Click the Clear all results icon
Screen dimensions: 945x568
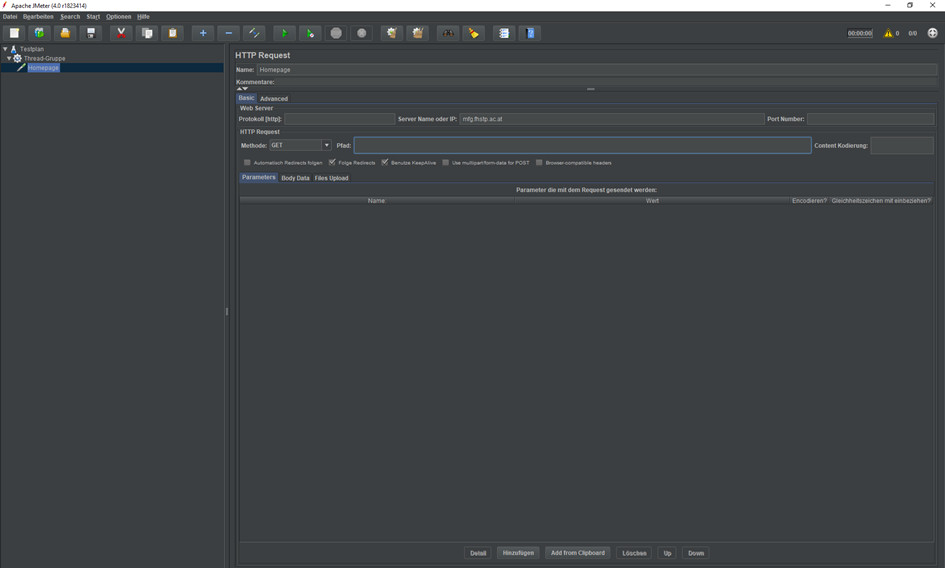418,33
